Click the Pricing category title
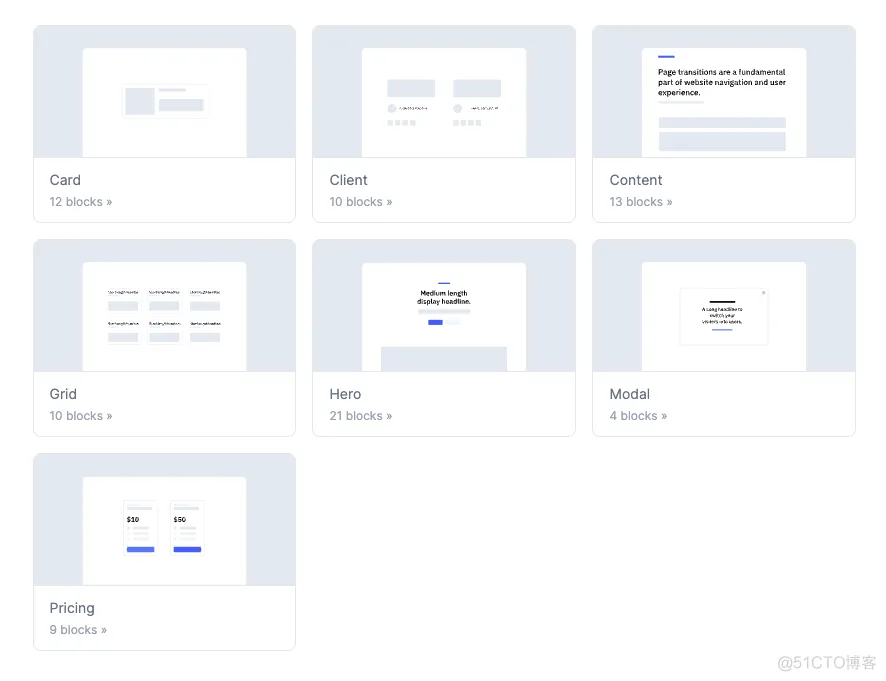 [72, 608]
